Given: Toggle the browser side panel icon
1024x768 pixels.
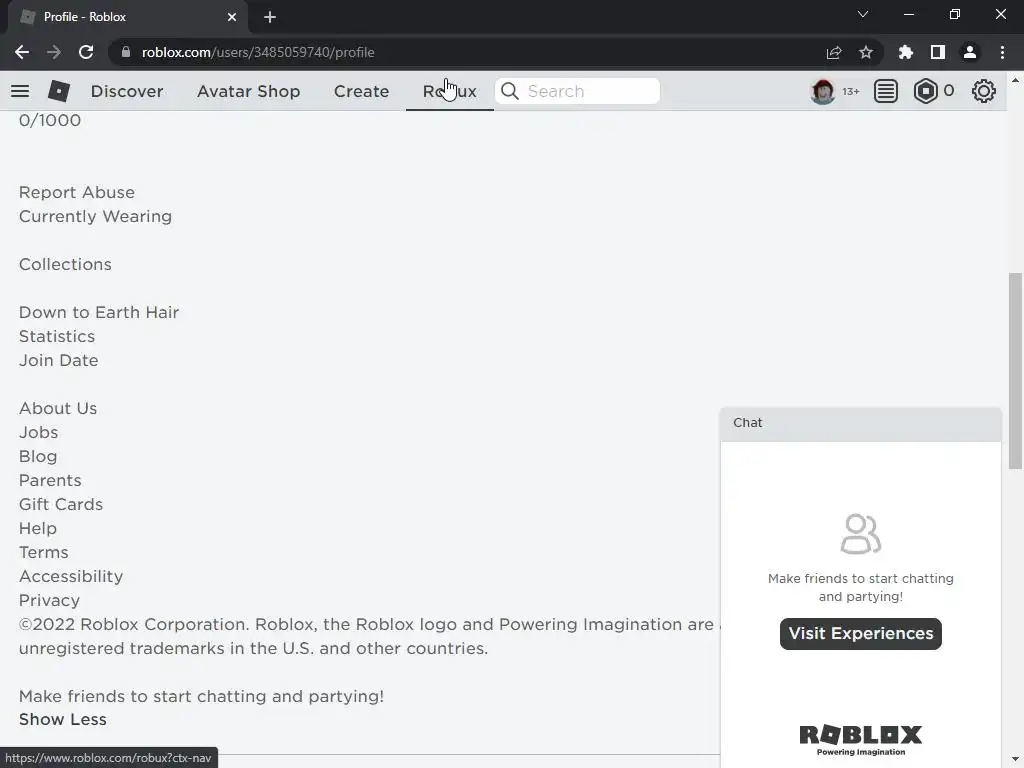Looking at the screenshot, I should 938,52.
